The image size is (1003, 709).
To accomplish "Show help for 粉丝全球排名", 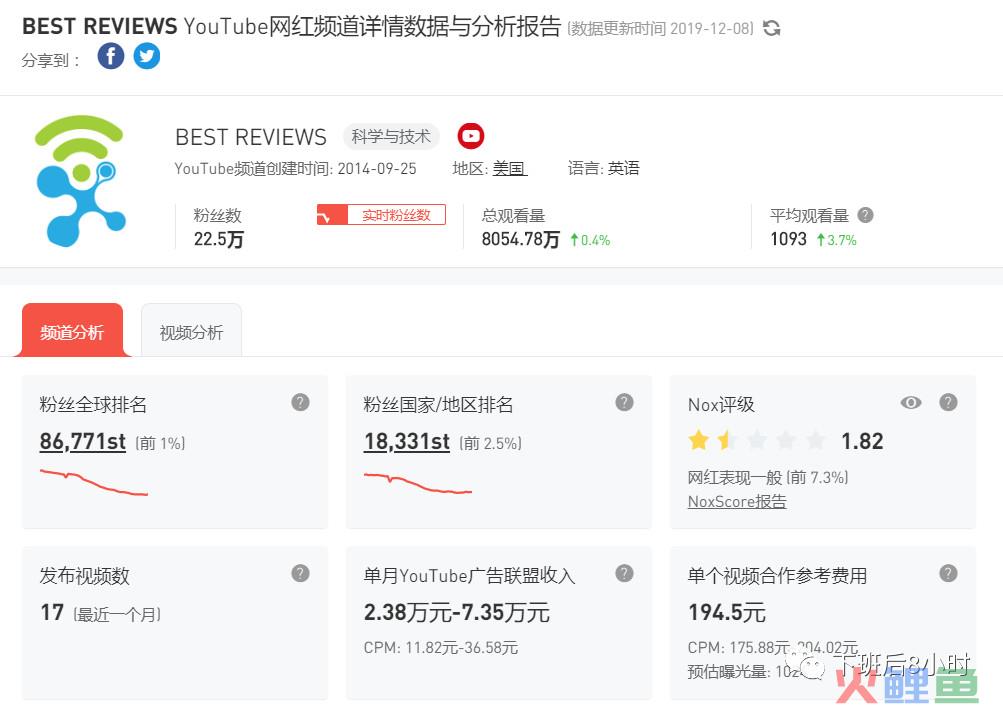I will coord(301,402).
